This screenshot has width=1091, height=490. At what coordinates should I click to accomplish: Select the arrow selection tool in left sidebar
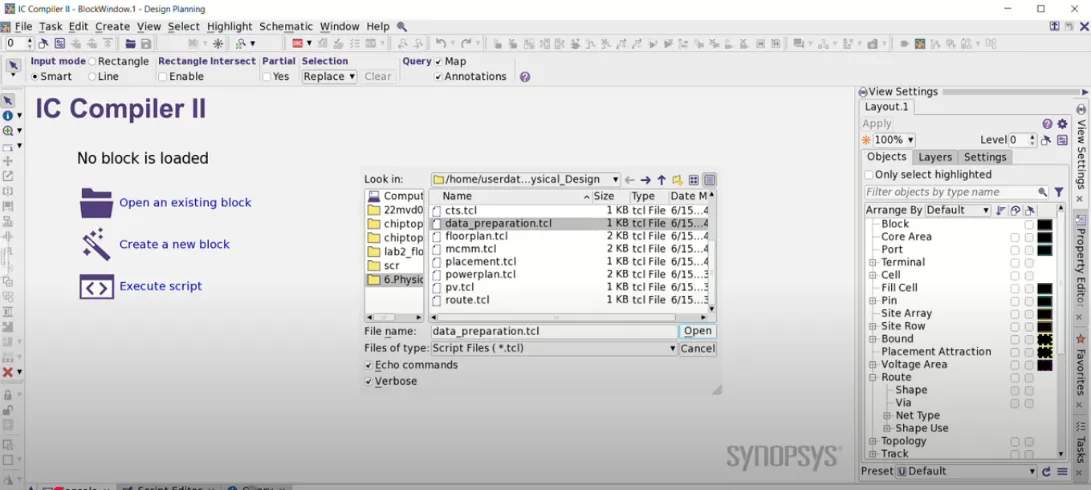8,102
